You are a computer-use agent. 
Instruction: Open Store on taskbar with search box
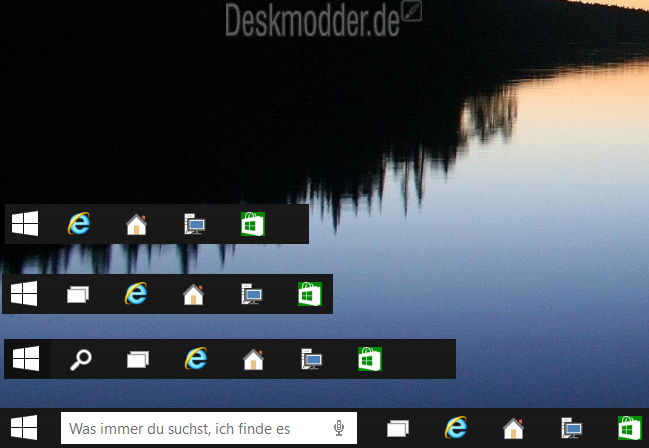coord(630,428)
